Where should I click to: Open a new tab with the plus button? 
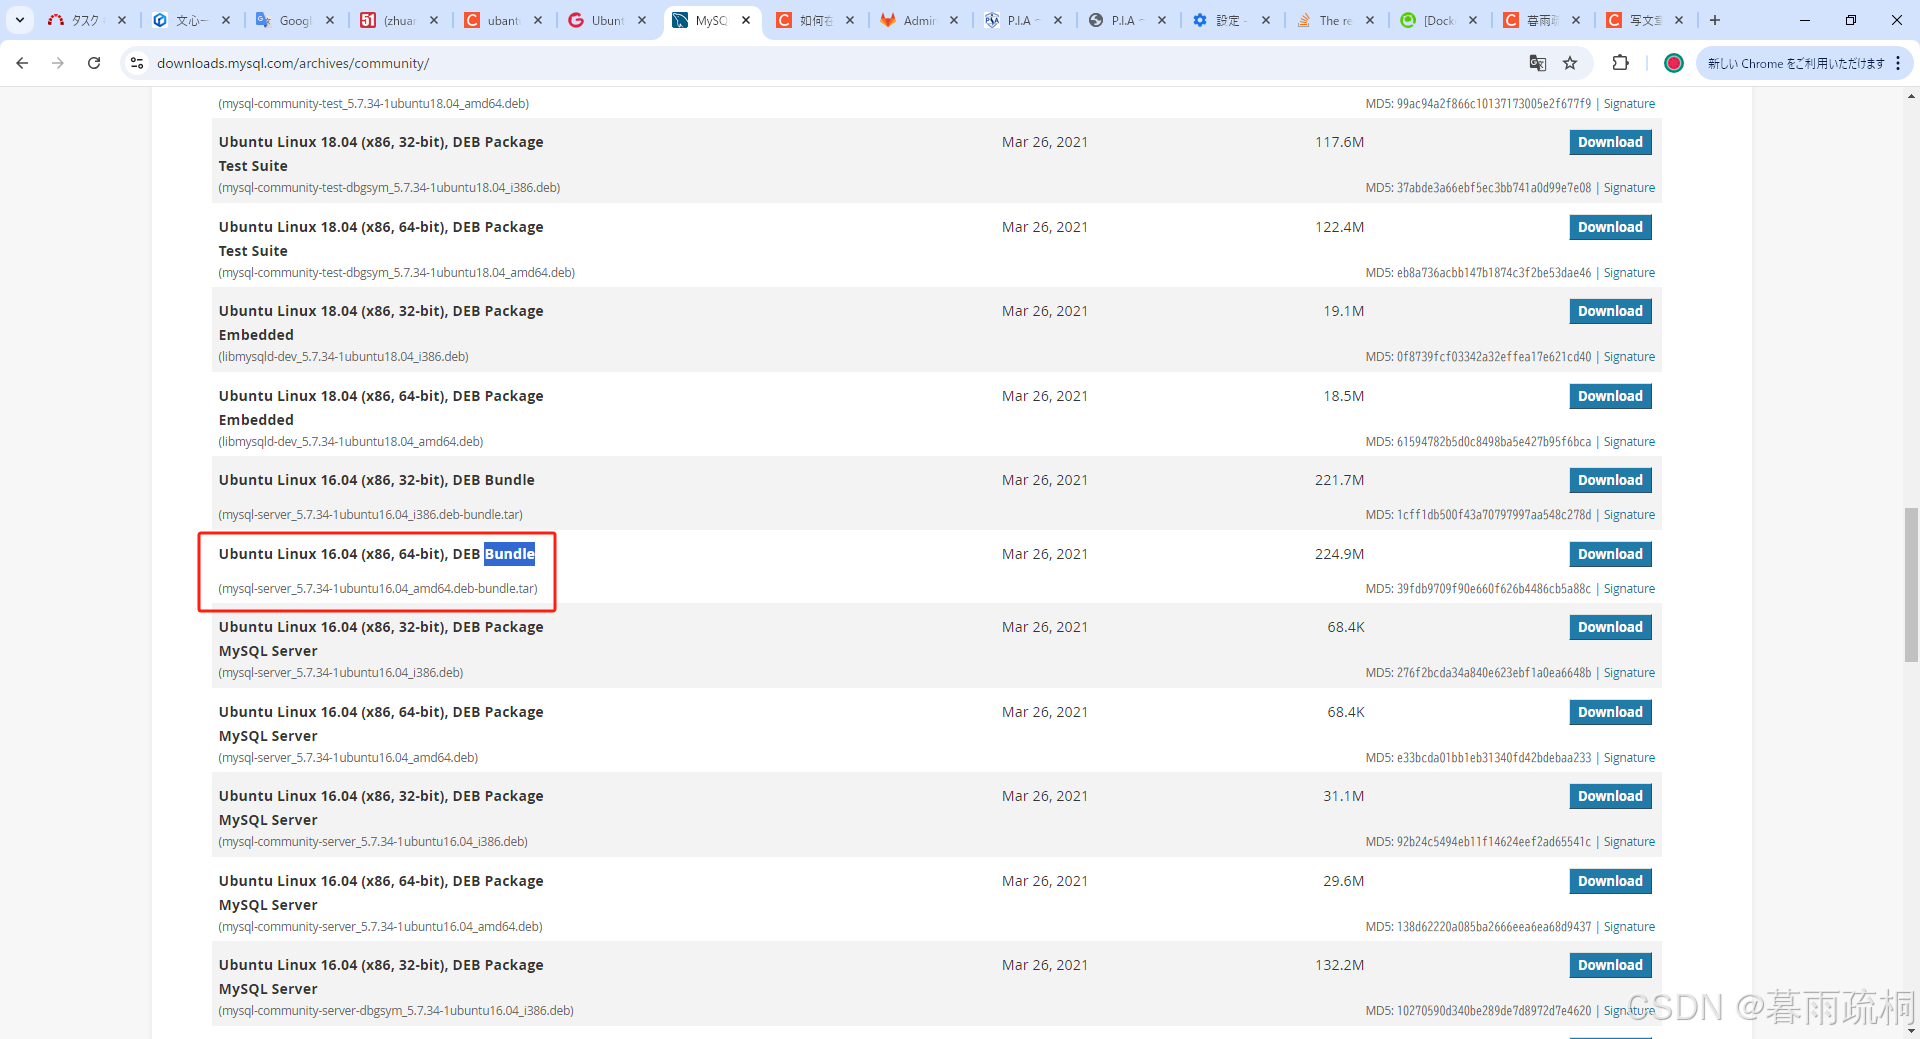pos(1715,20)
